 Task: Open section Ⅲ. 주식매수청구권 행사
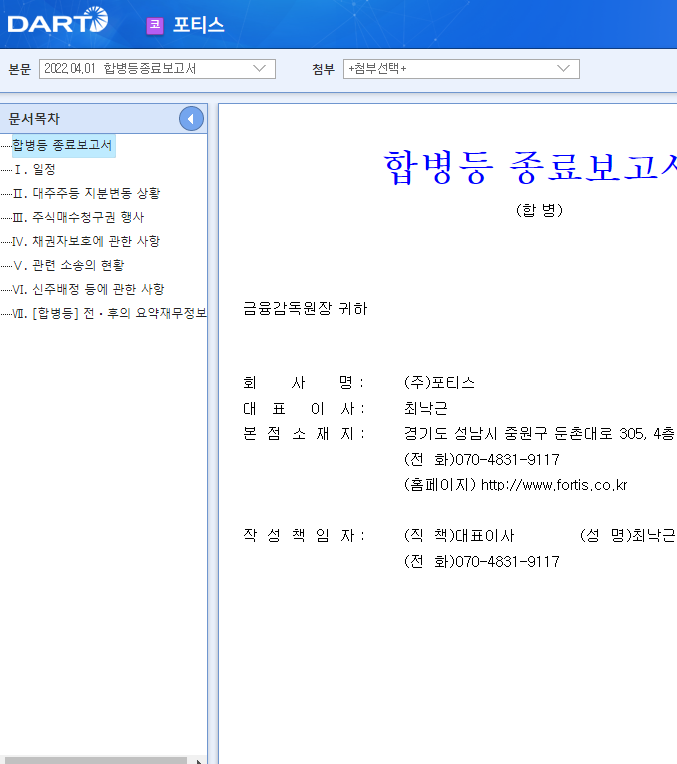pyautogui.click(x=78, y=217)
